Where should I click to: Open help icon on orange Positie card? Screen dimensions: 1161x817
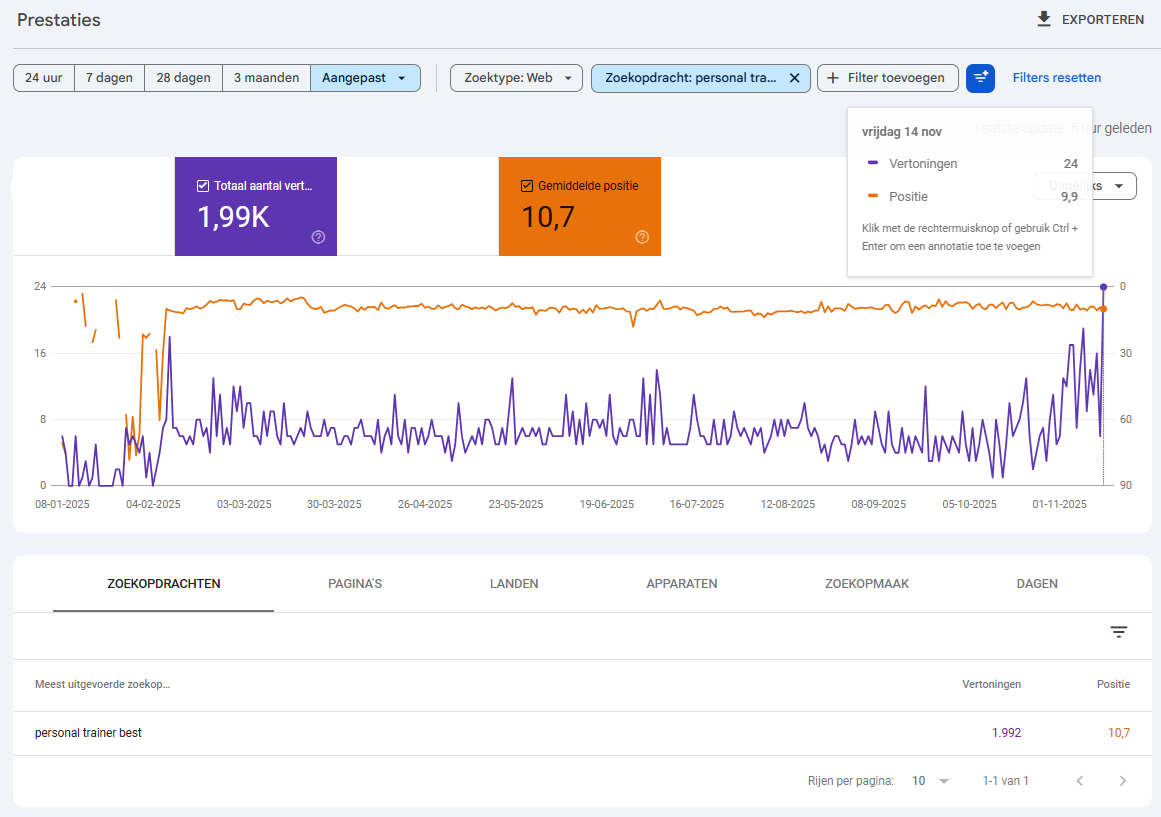[642, 237]
